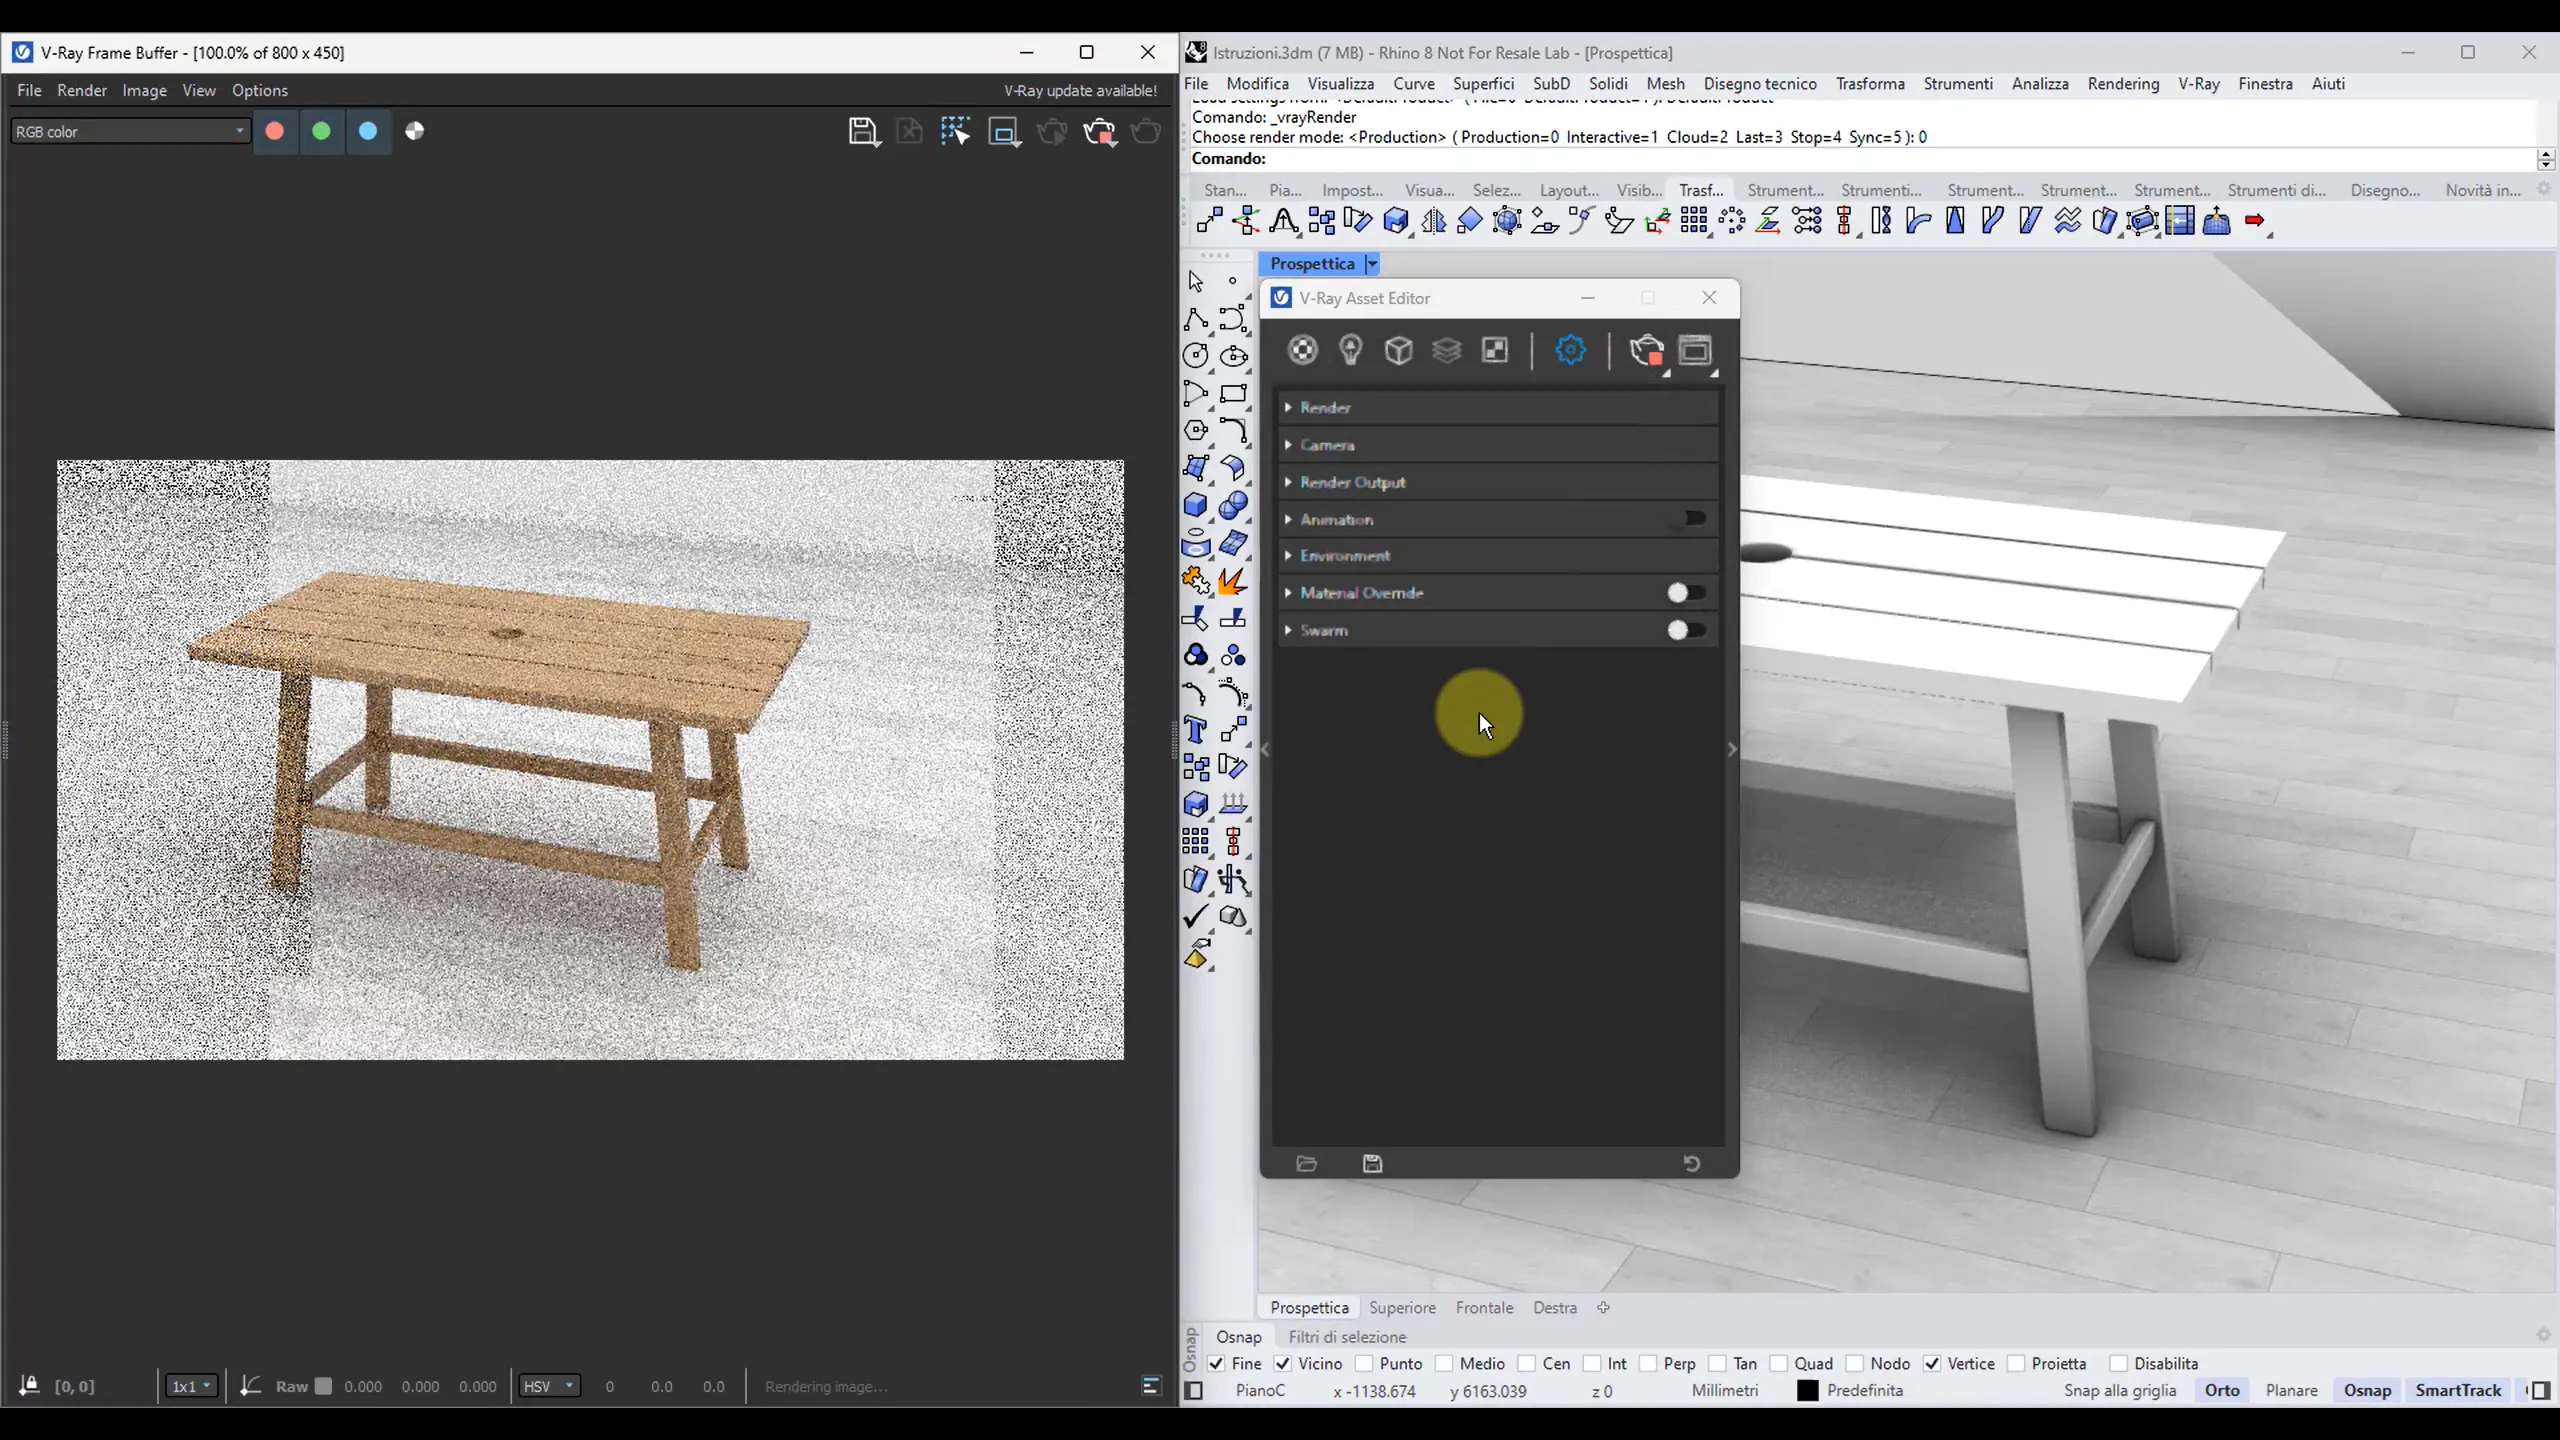
Task: Expand the Camera settings section
Action: pyautogui.click(x=1327, y=445)
